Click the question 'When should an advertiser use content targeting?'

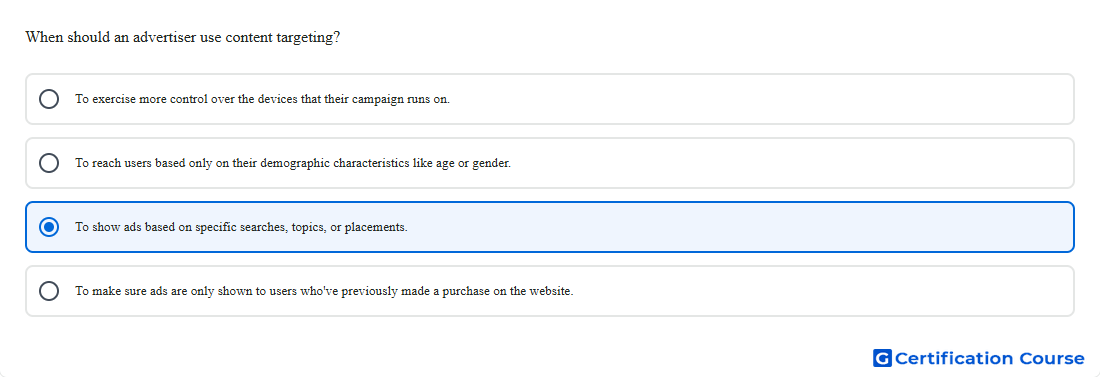click(x=182, y=37)
